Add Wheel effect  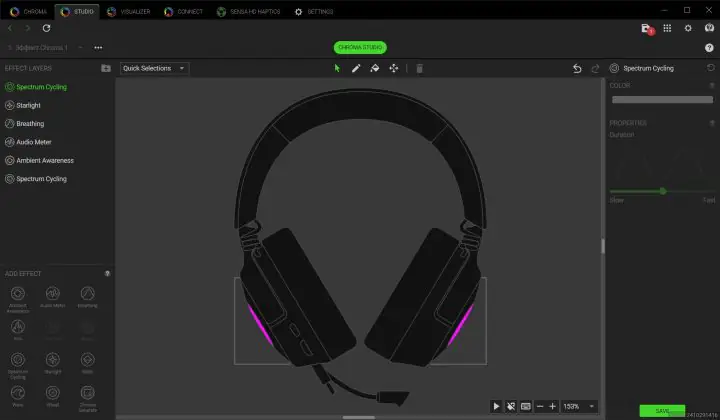tap(53, 396)
